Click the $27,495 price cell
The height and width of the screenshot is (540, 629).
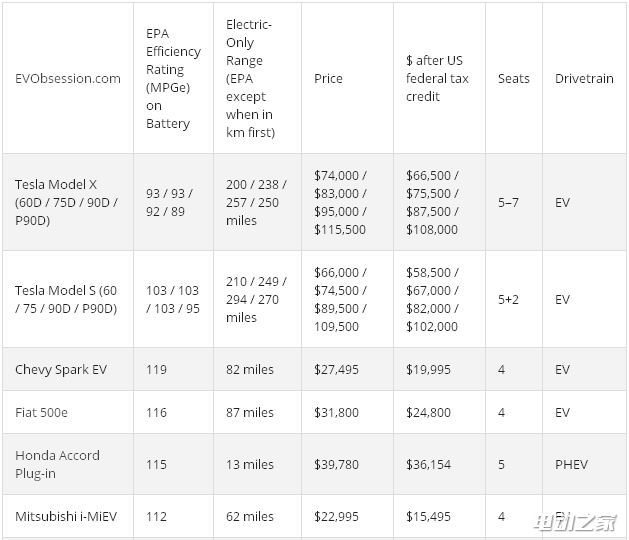[336, 369]
